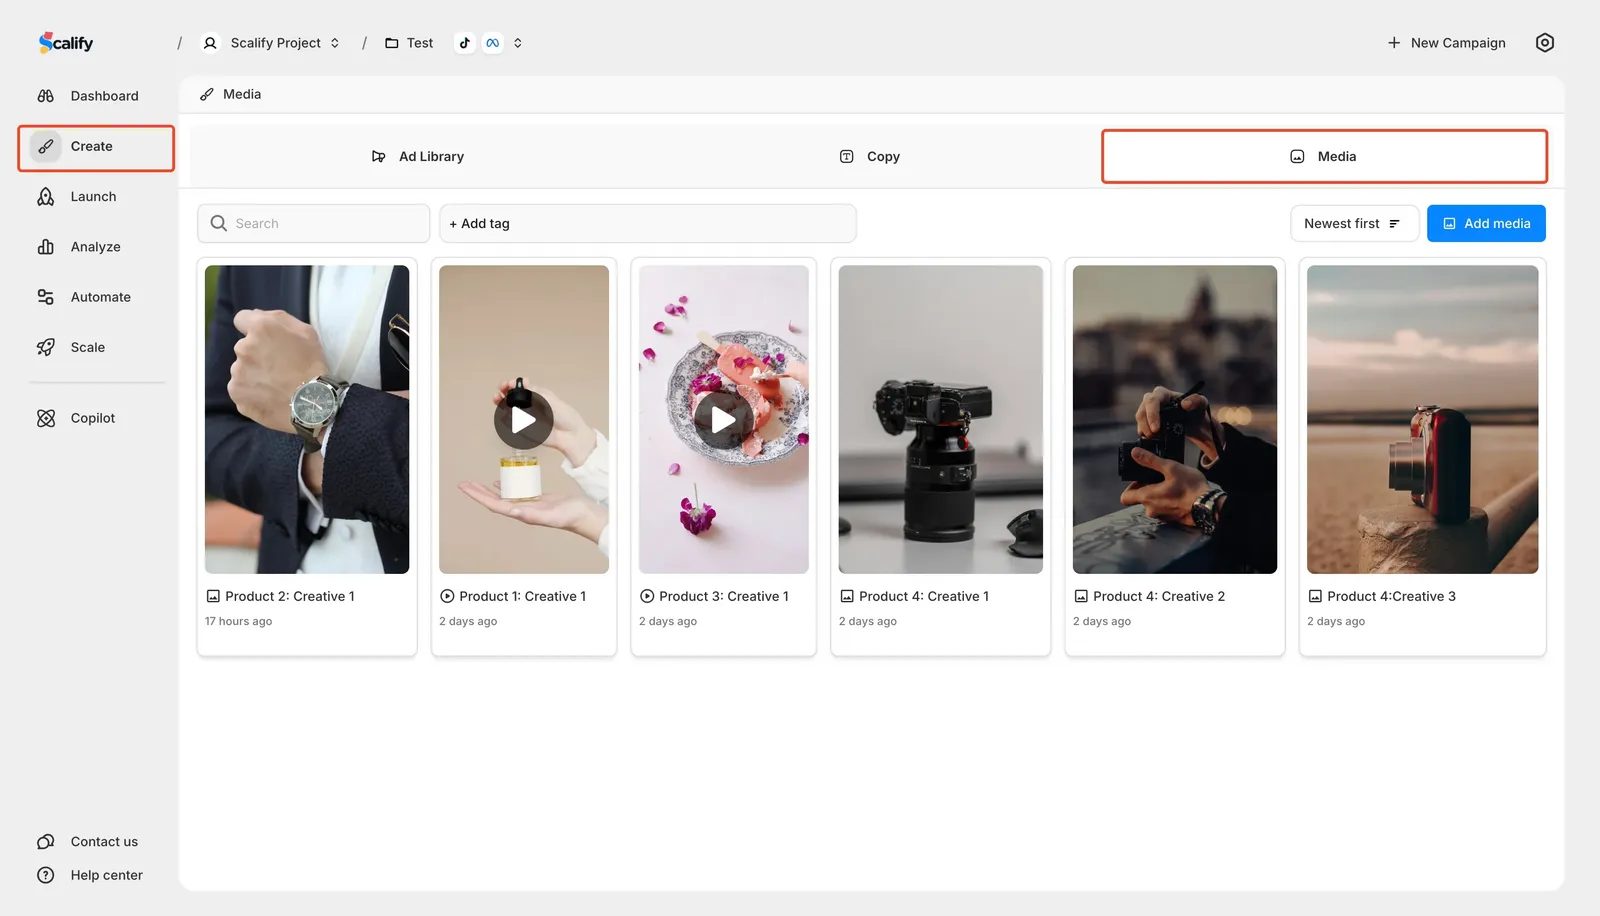Image resolution: width=1600 pixels, height=916 pixels.
Task: Open the platform selector chevron next to Meta
Action: click(517, 43)
